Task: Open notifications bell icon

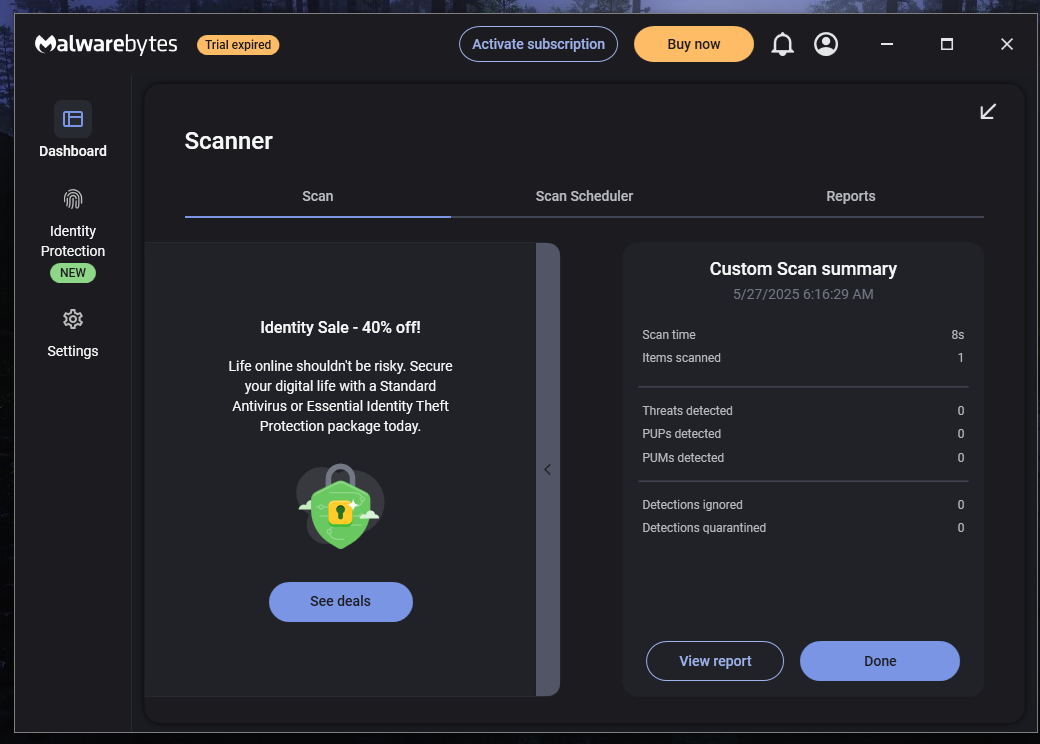Action: pos(783,44)
